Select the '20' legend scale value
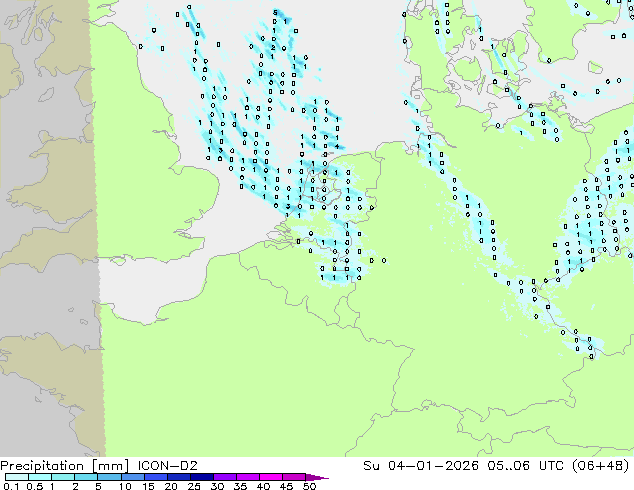 click(171, 486)
